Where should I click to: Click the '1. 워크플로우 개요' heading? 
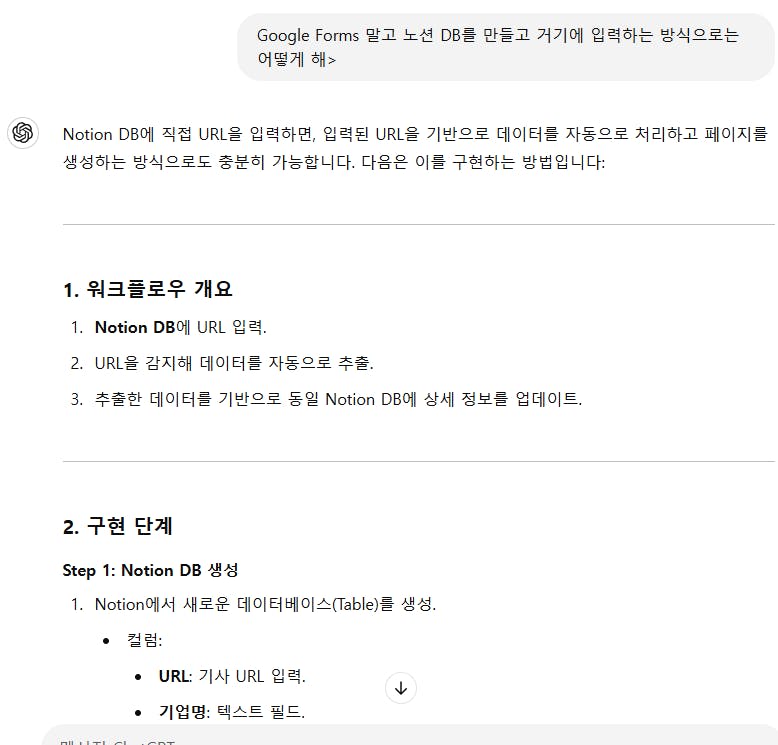tap(147, 289)
